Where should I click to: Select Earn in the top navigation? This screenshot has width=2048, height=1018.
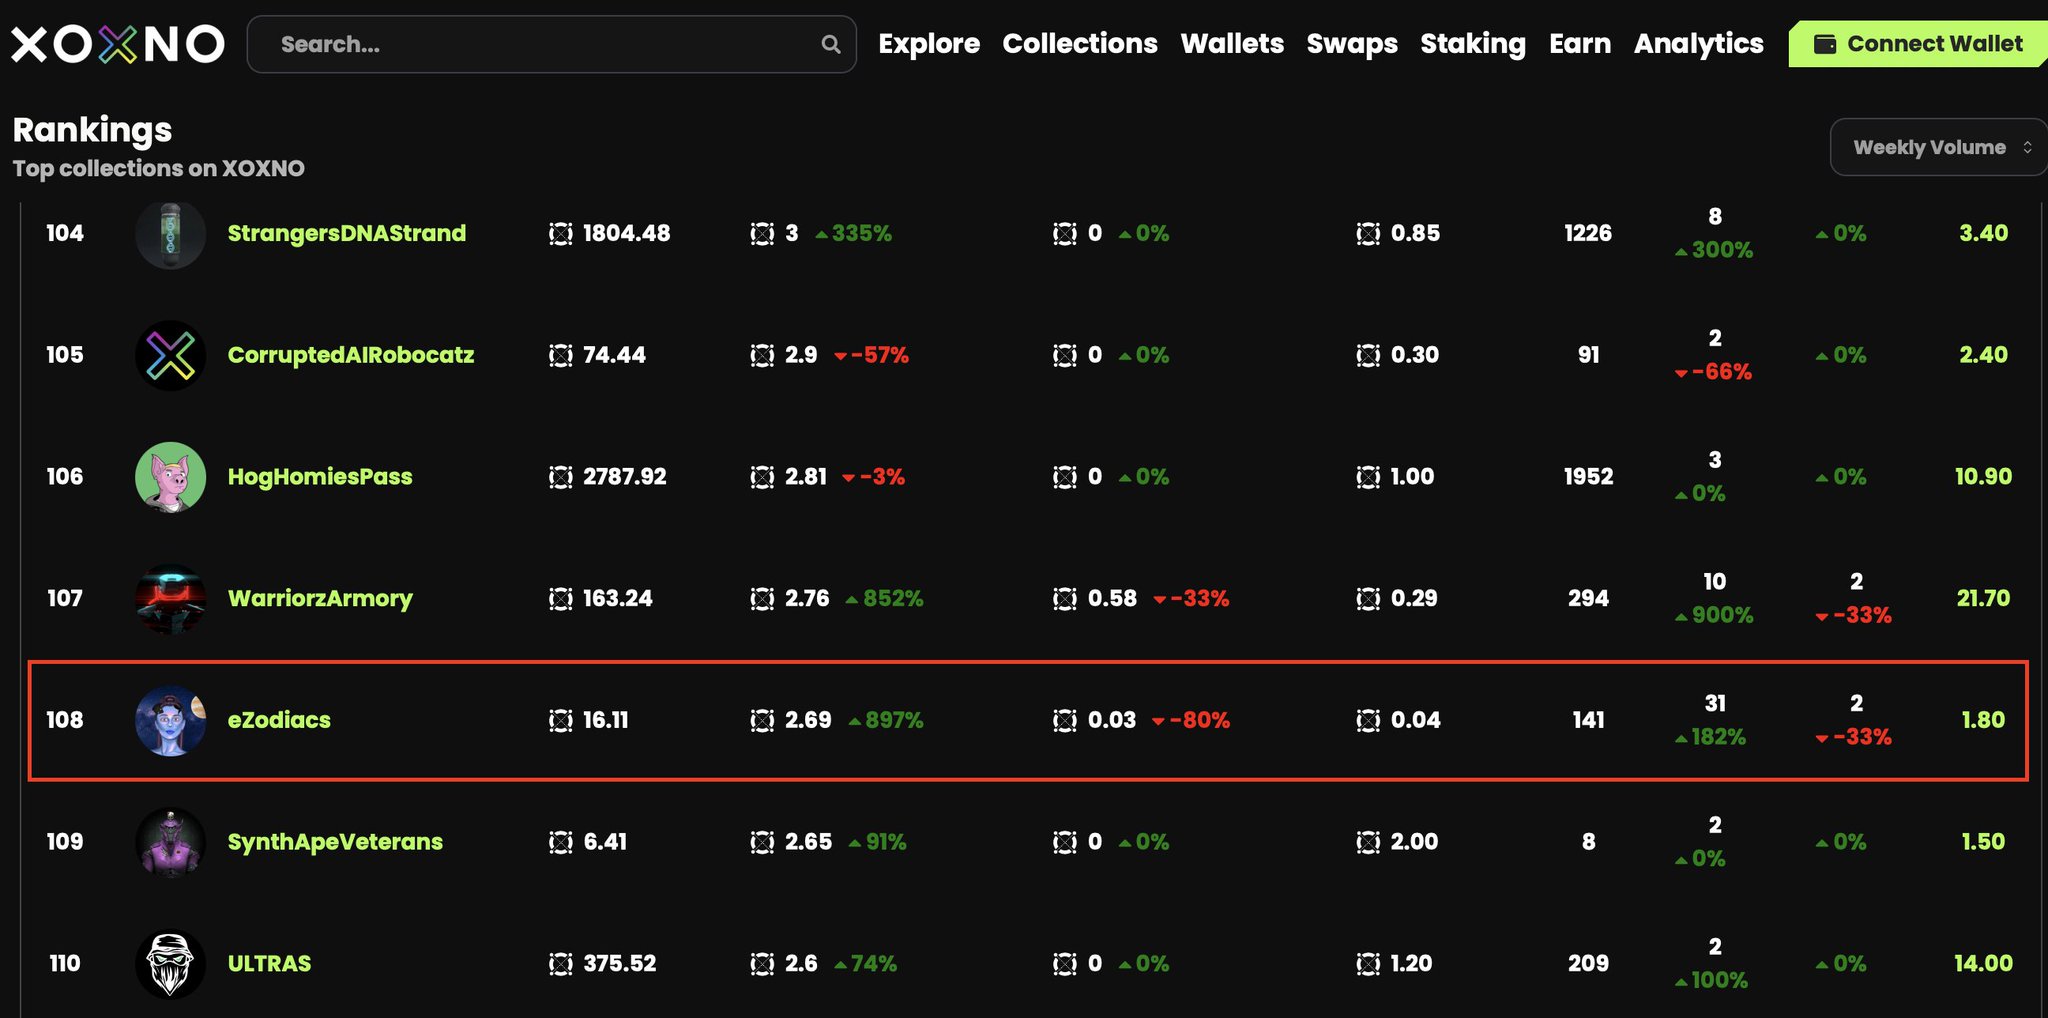[1580, 44]
